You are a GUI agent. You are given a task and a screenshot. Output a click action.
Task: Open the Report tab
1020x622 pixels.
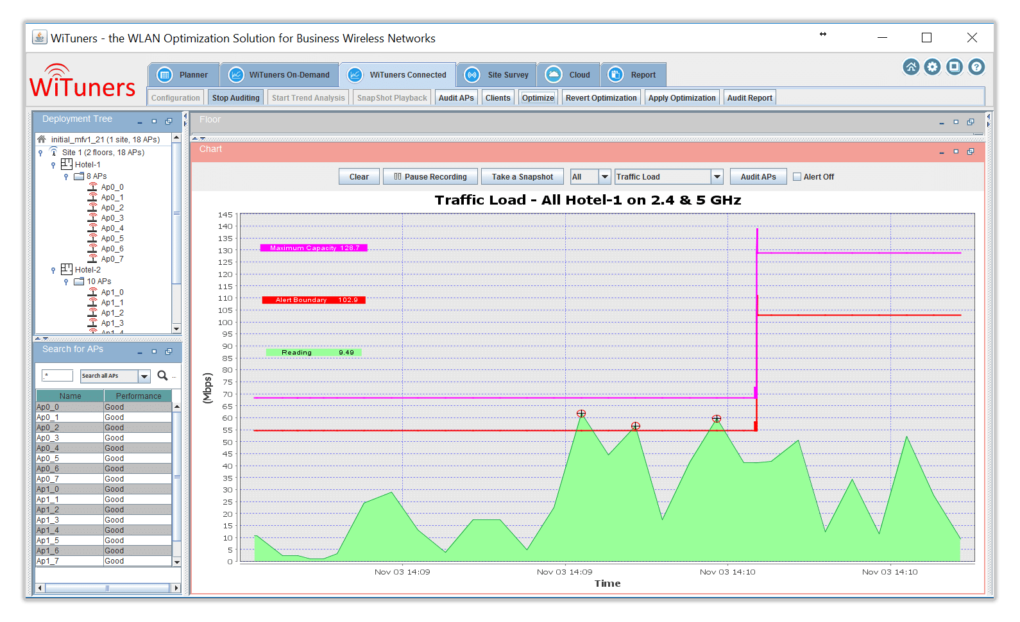coord(633,75)
